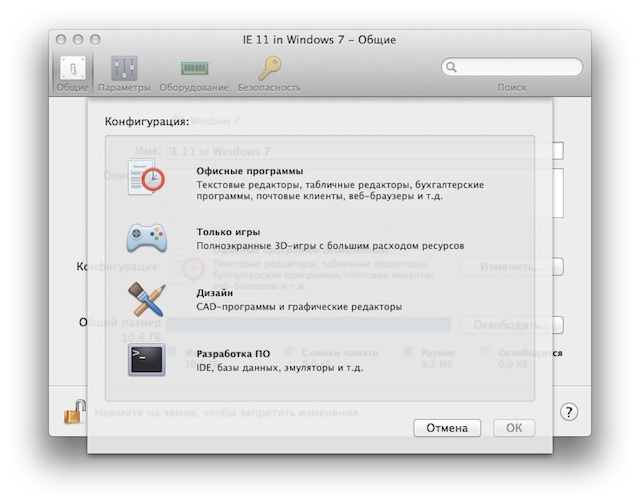Viewport: 640px width, 504px height.
Task: Click the IDE, базы данных, эмуляторы text
Action: (280, 368)
